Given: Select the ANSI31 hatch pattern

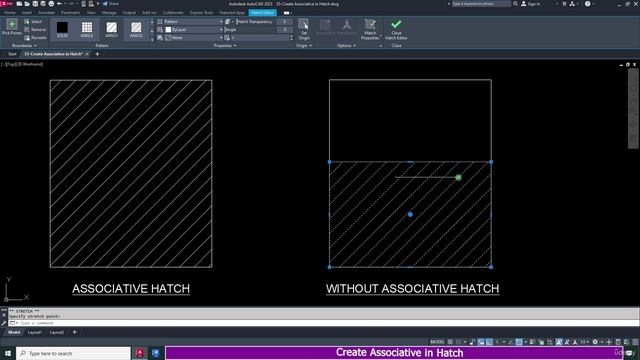Looking at the screenshot, I should coord(111,29).
